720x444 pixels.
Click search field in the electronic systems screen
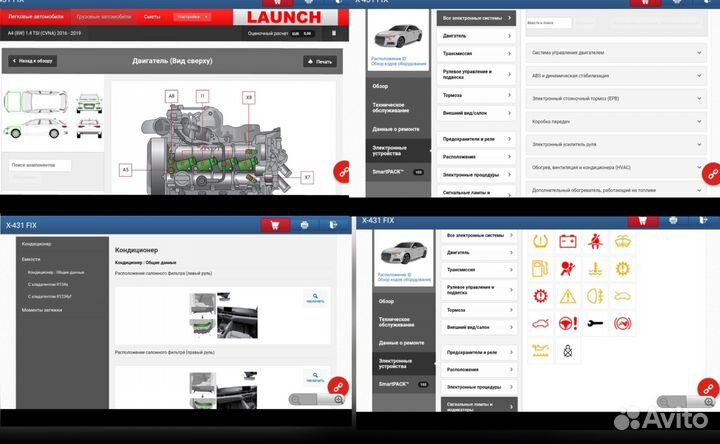coord(548,22)
